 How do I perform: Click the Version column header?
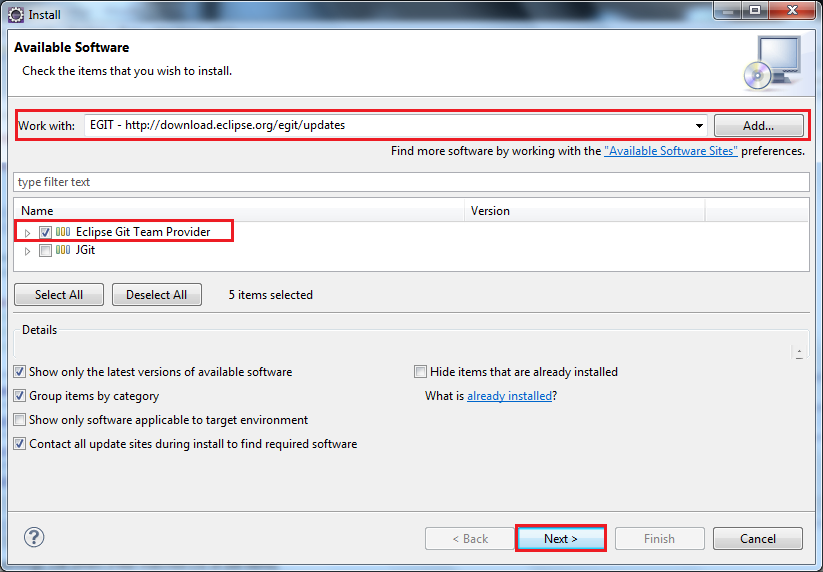[x=584, y=210]
